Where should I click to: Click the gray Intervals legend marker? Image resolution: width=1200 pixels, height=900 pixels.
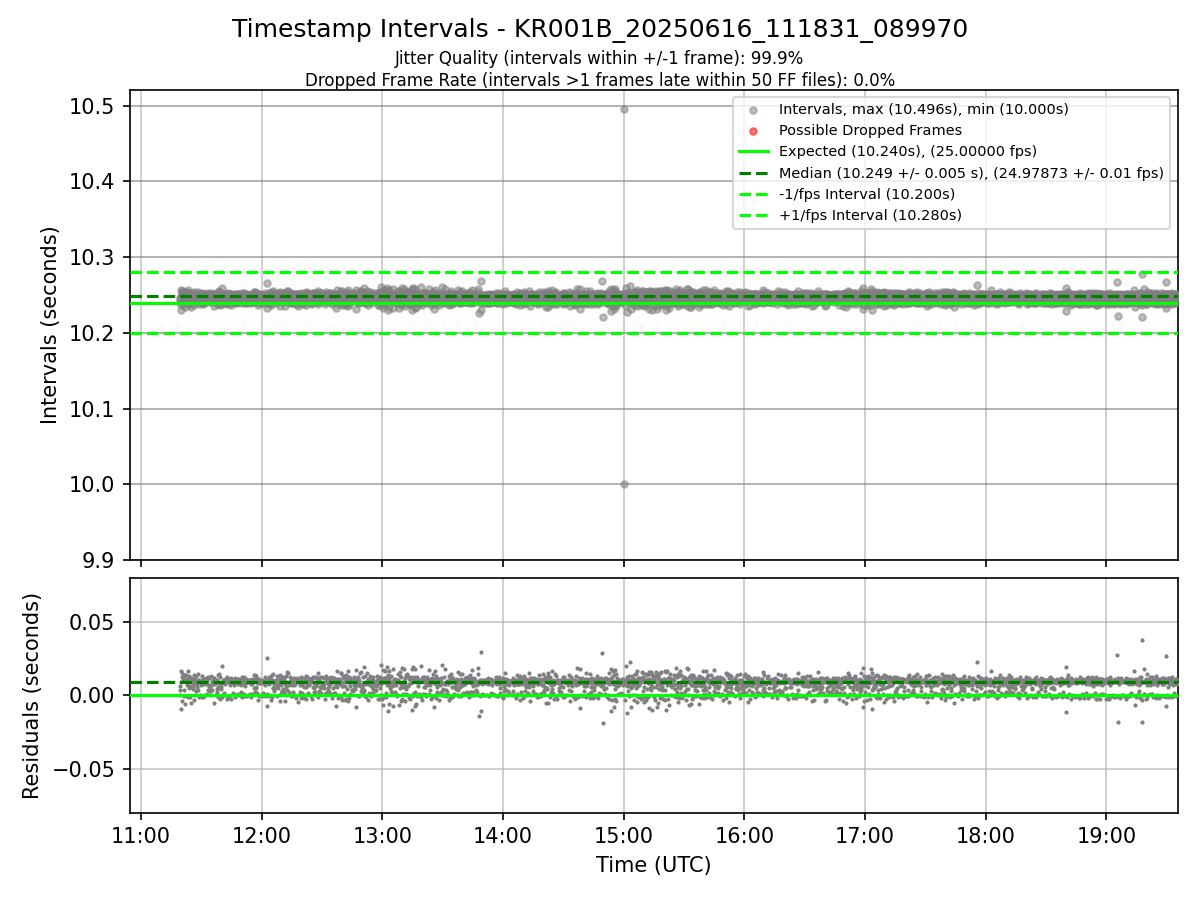[x=754, y=109]
